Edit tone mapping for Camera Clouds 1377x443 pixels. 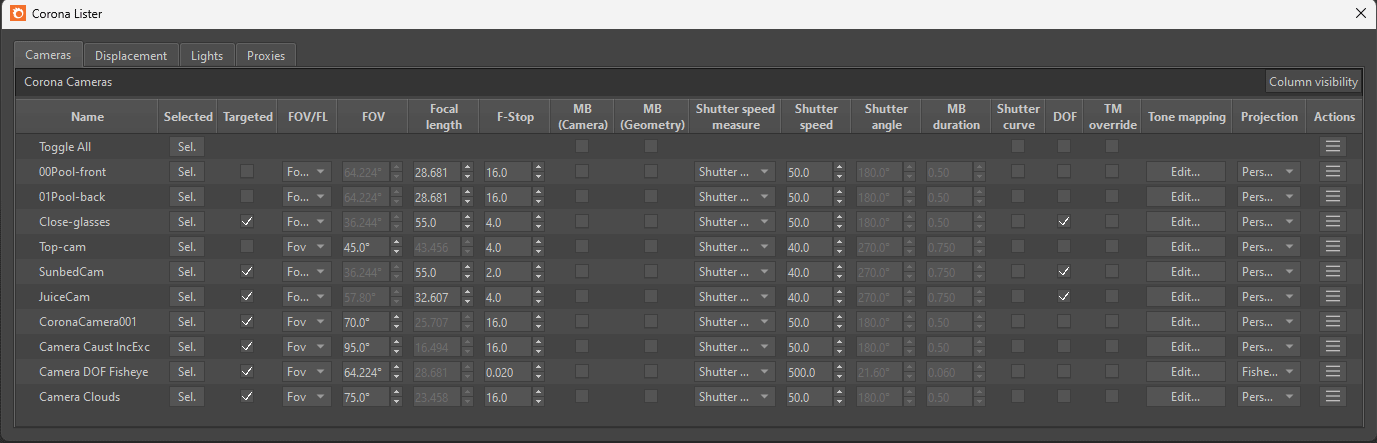point(1185,397)
